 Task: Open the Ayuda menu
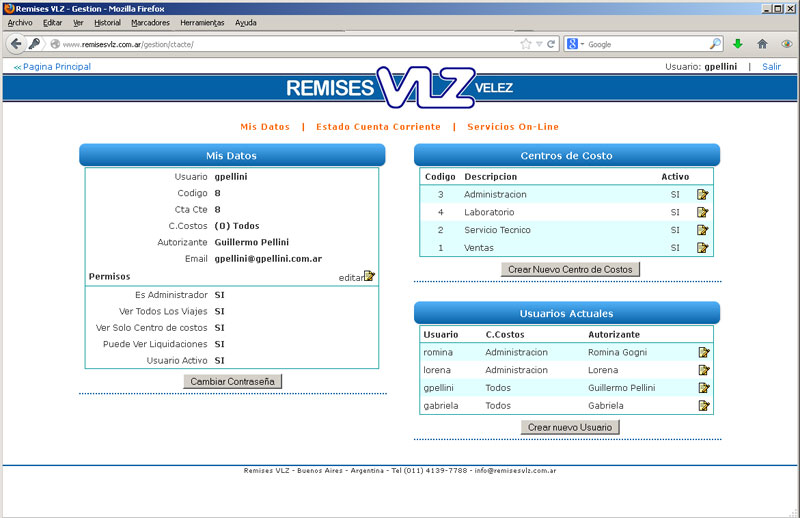click(x=245, y=22)
